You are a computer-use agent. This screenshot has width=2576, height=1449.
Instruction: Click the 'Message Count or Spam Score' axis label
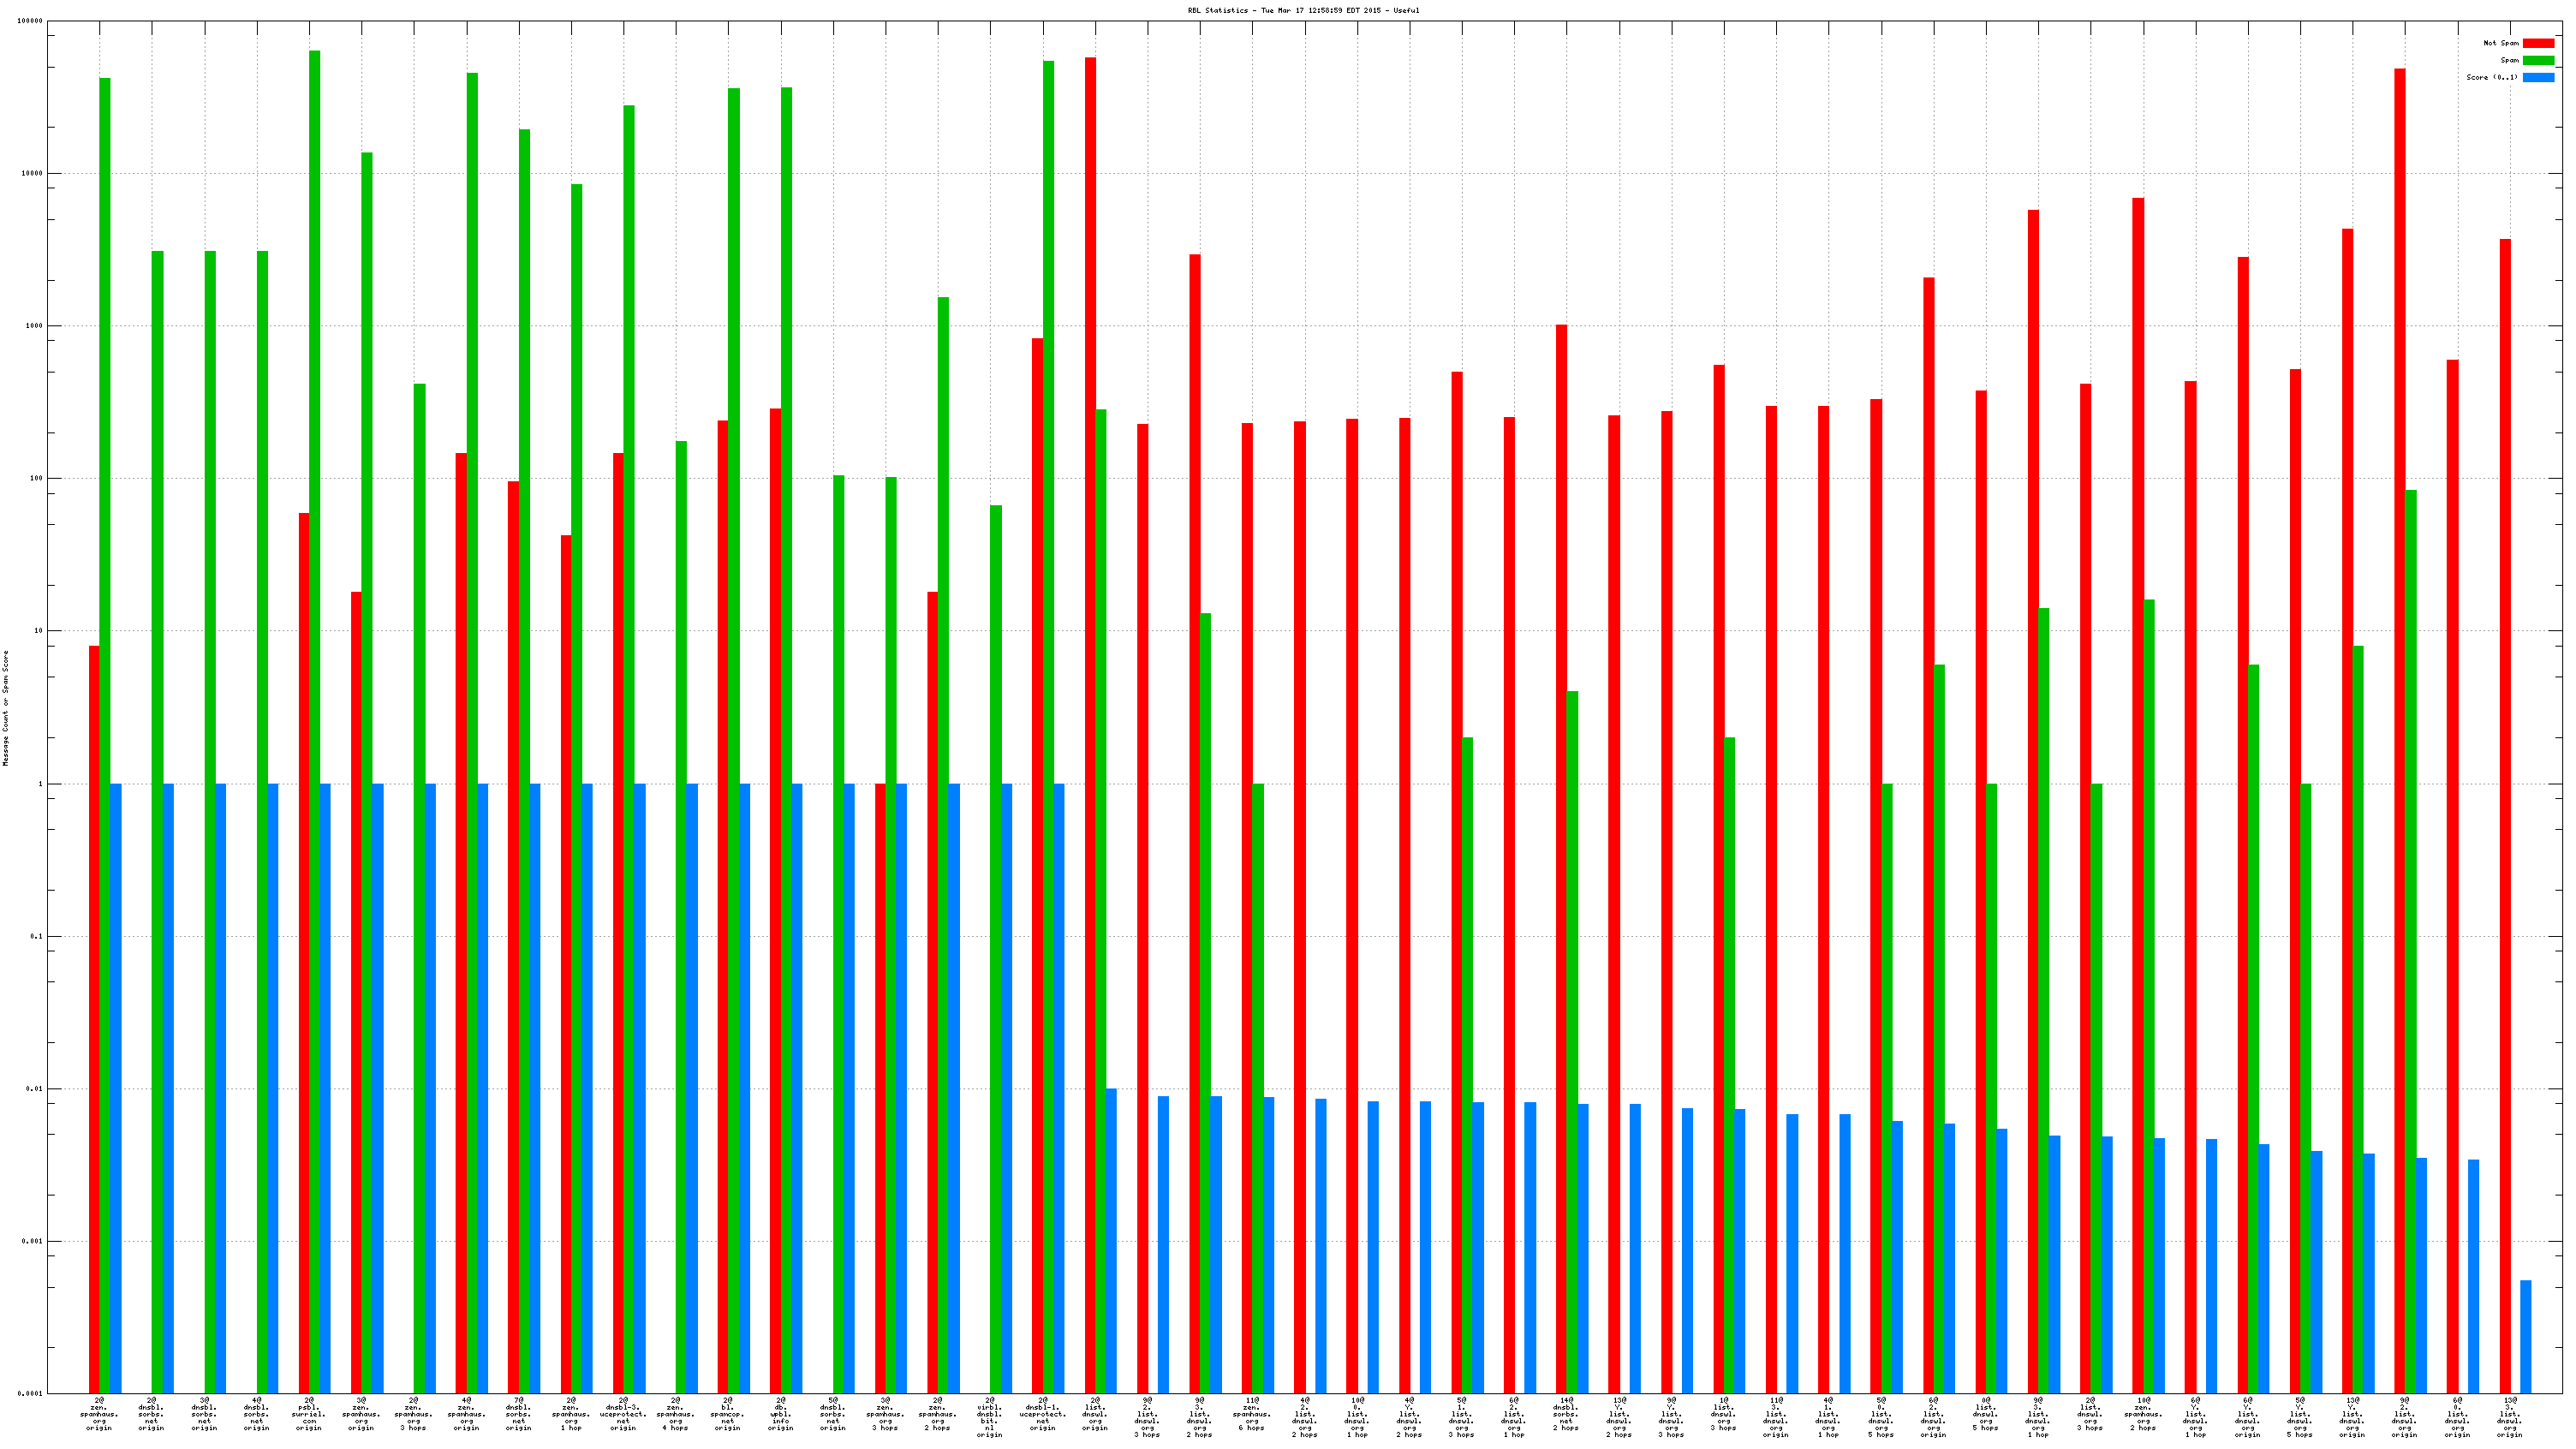[x=5, y=708]
